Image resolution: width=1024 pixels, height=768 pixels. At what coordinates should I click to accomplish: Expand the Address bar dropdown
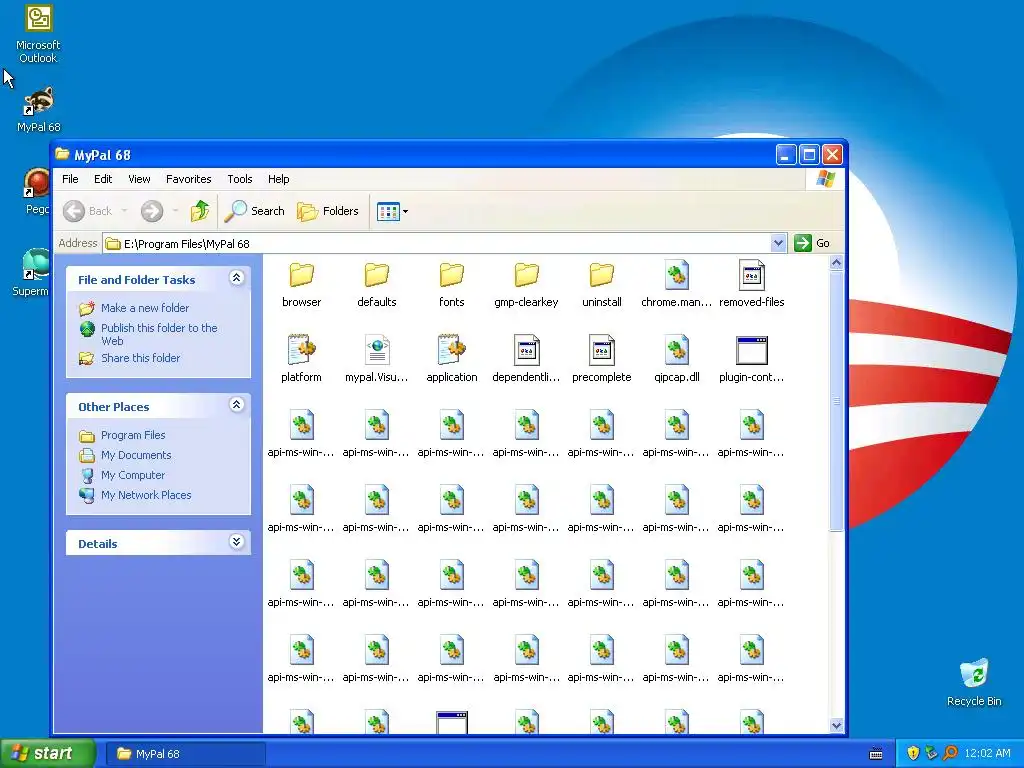coord(778,244)
